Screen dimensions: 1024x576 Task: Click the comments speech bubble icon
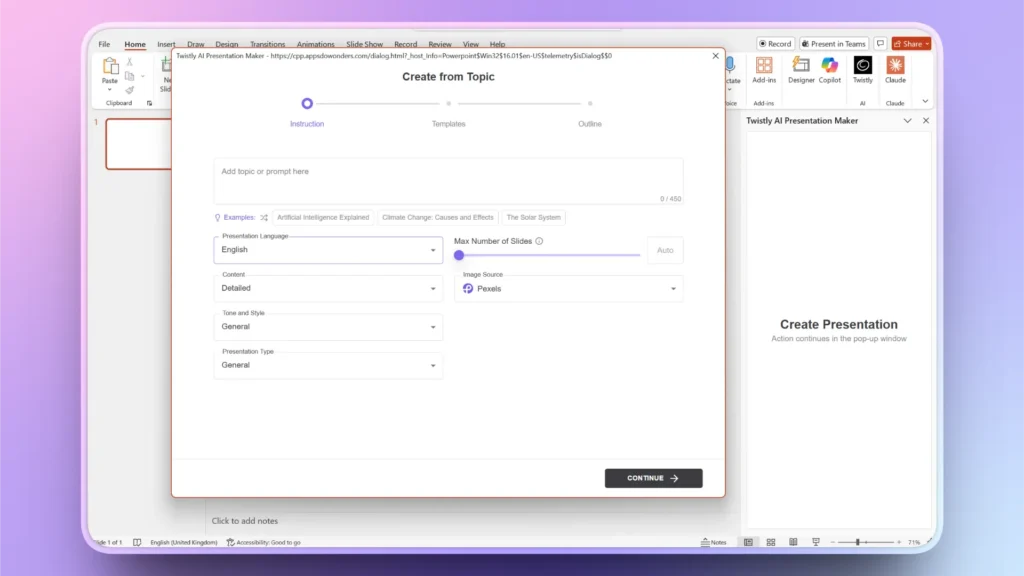[x=880, y=44]
